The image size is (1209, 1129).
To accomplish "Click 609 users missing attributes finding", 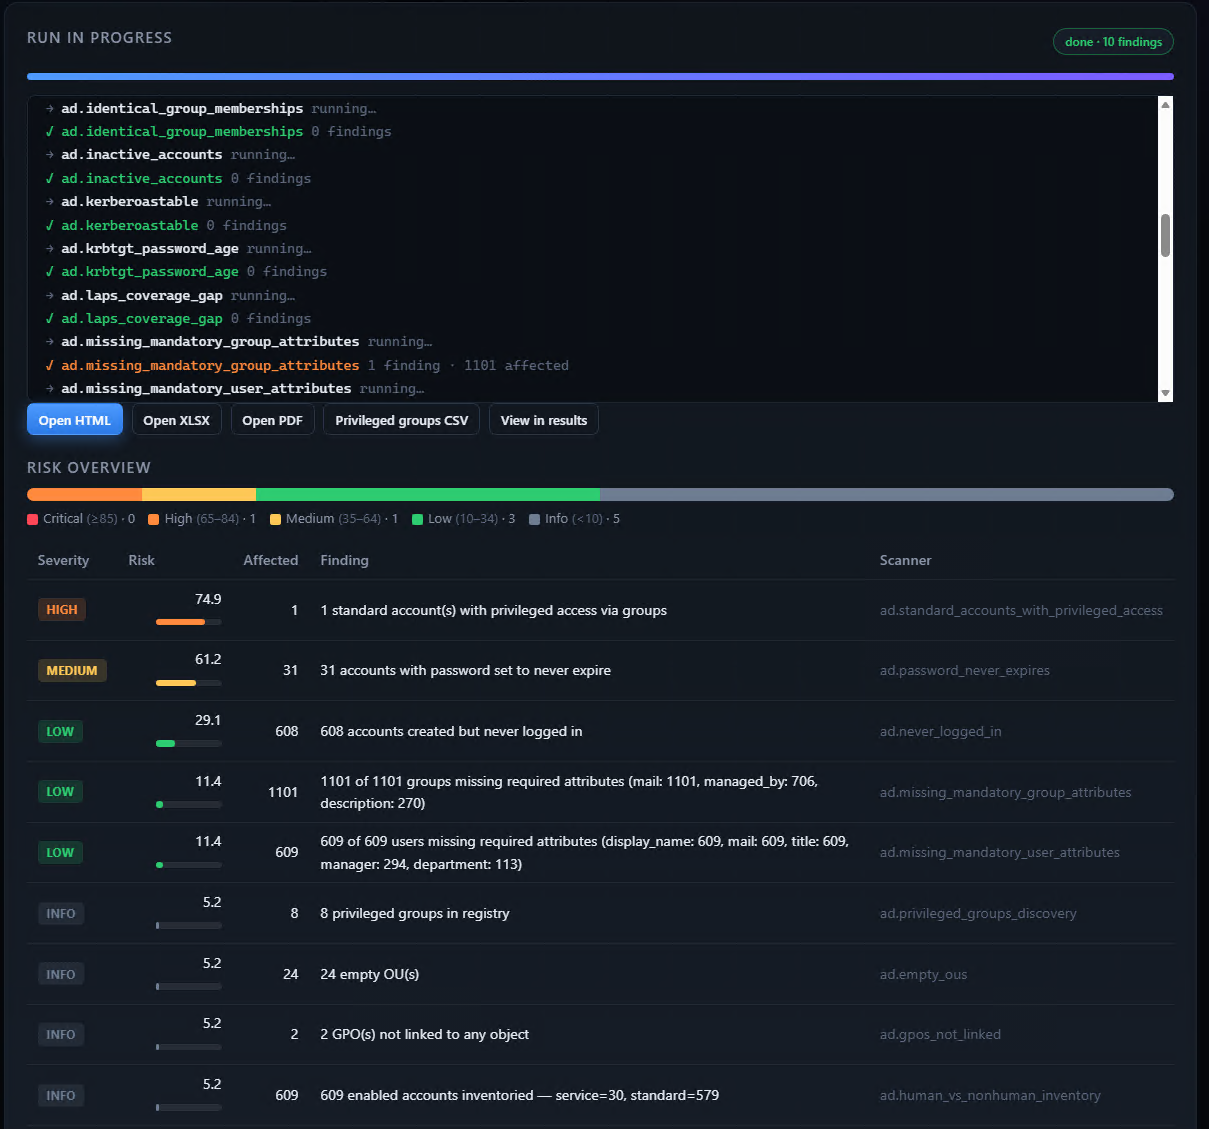I will tap(584, 853).
